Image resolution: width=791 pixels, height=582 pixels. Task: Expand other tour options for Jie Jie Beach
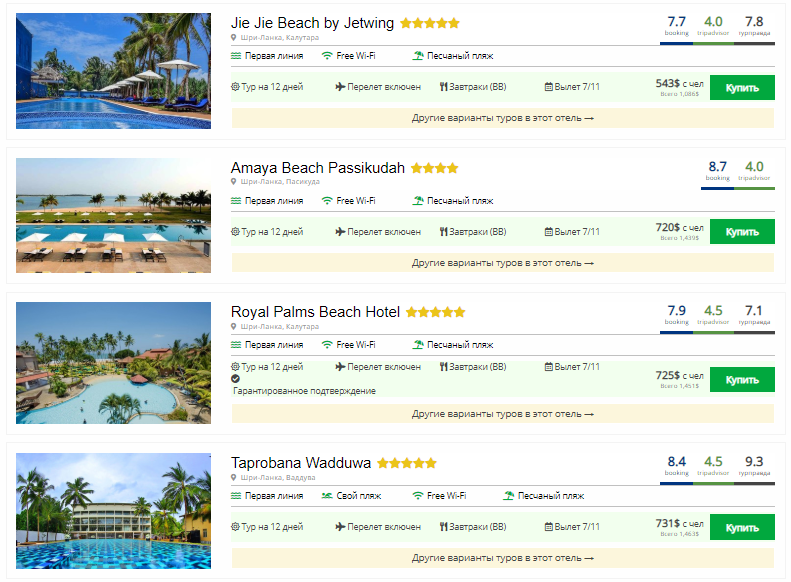pyautogui.click(x=502, y=118)
